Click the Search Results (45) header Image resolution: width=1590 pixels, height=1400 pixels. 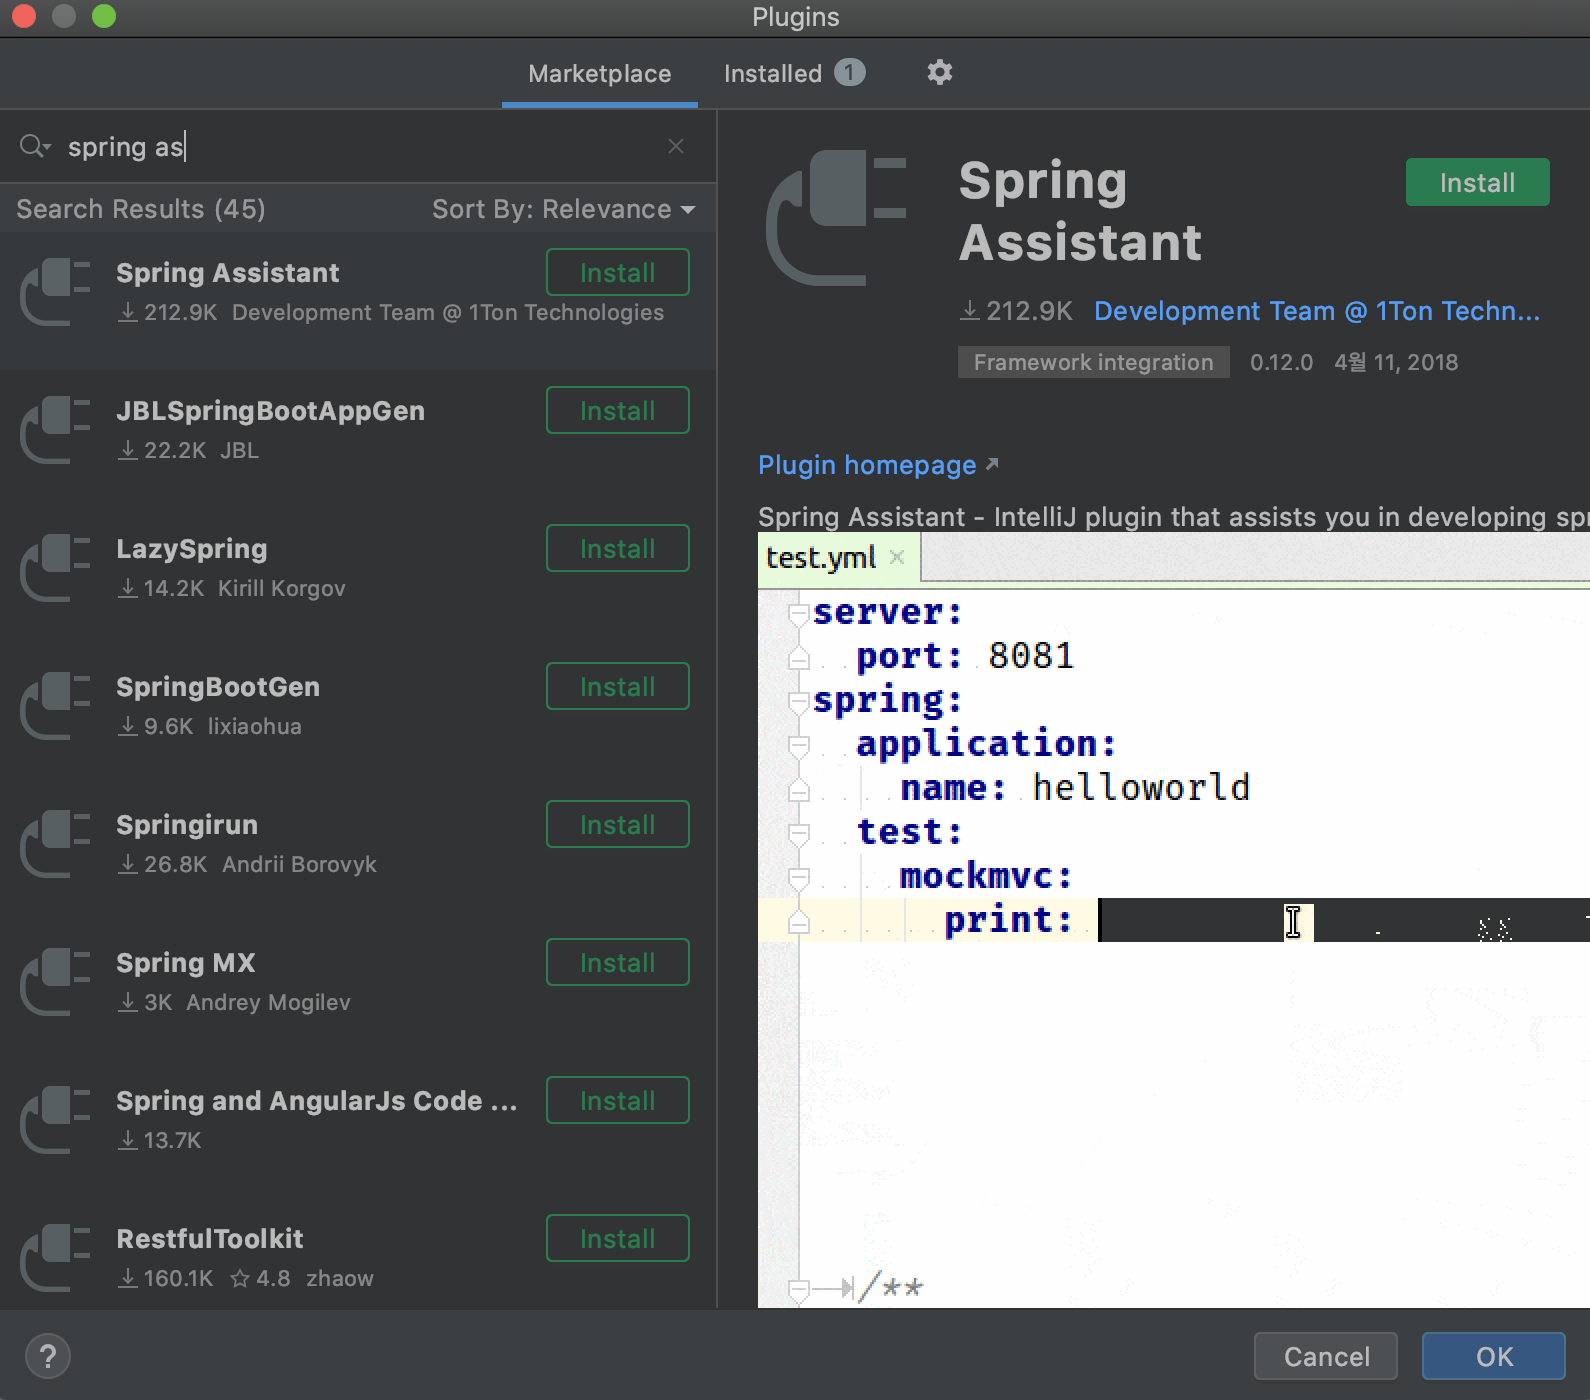[x=141, y=209]
